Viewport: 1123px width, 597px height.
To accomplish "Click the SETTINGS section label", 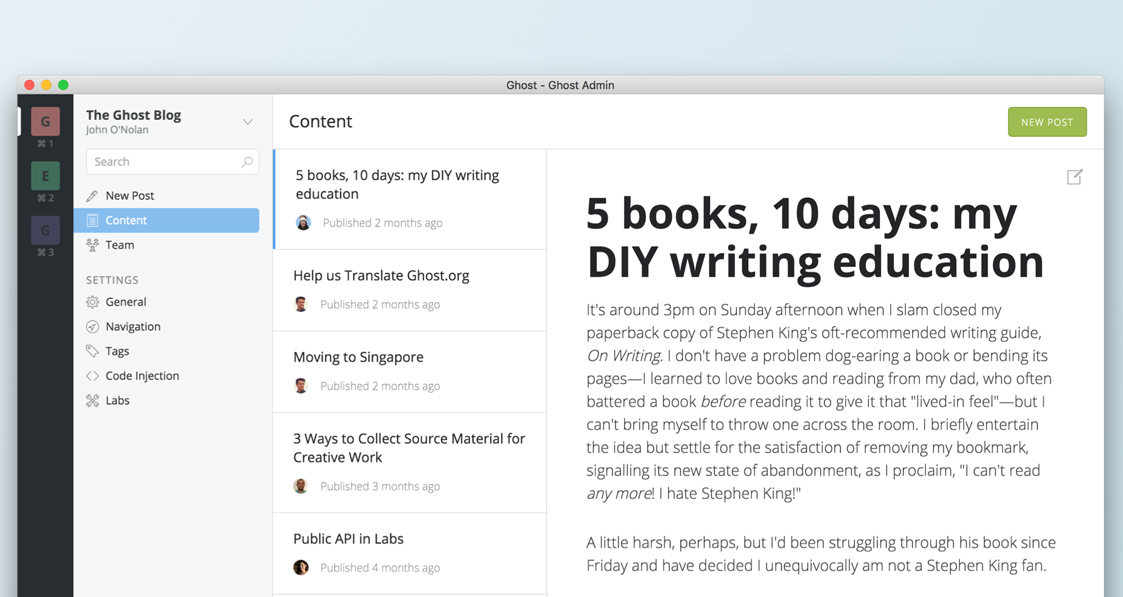I will click(x=112, y=280).
